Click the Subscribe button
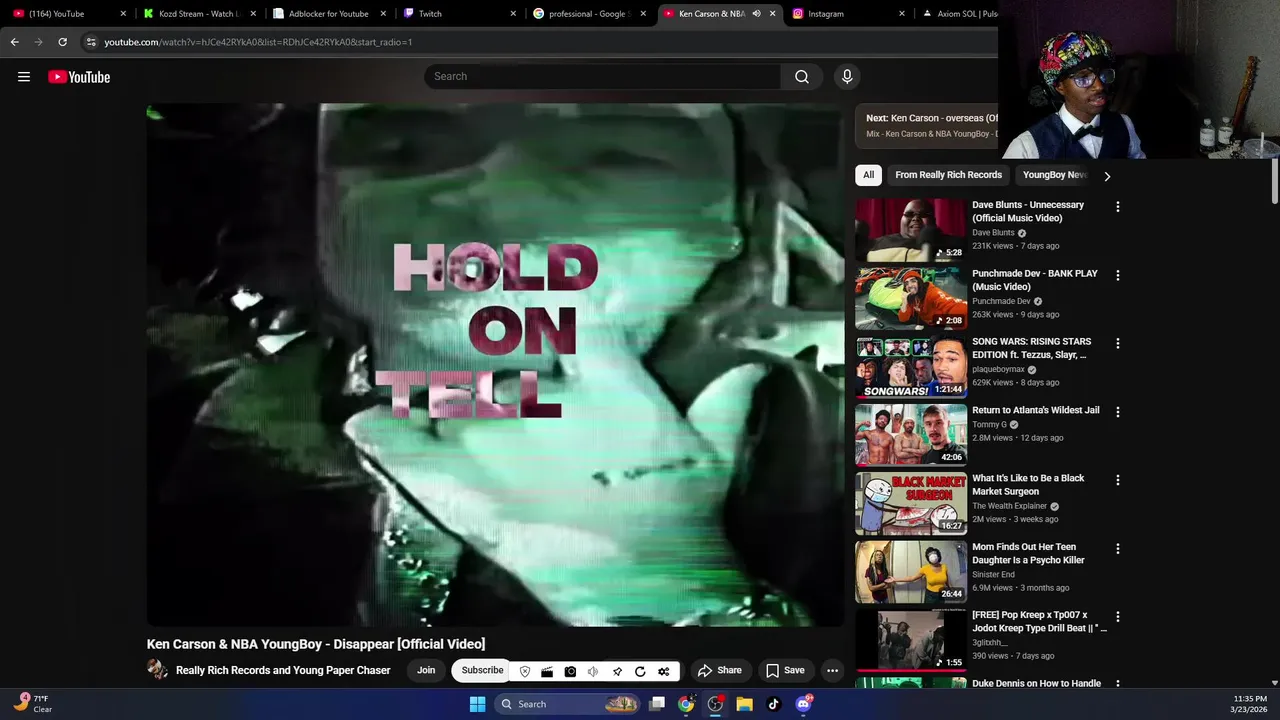This screenshot has height=720, width=1280. pyautogui.click(x=482, y=670)
